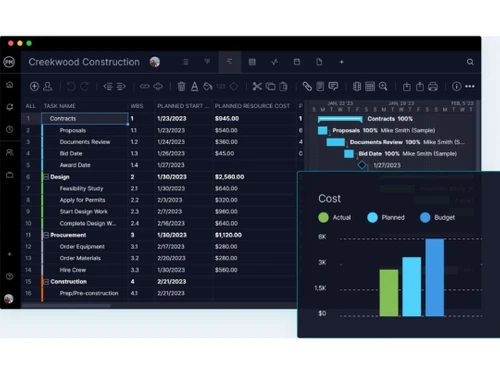Click the WBS column header

137,106
